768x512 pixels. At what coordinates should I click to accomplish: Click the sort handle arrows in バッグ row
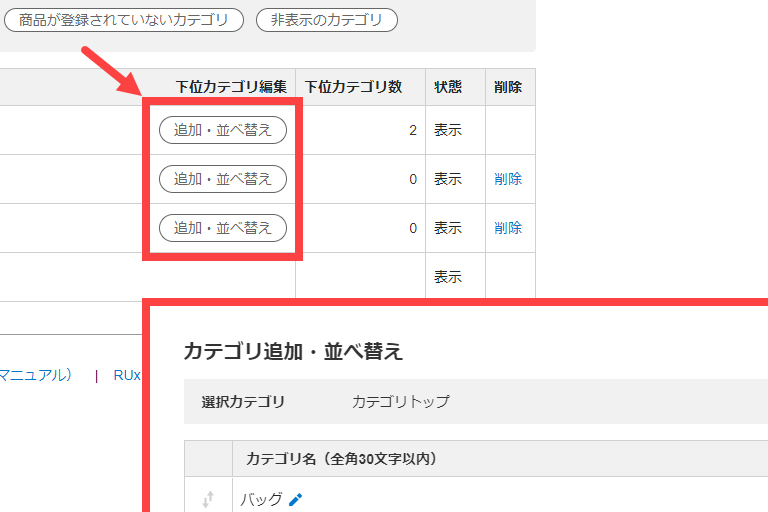(208, 499)
